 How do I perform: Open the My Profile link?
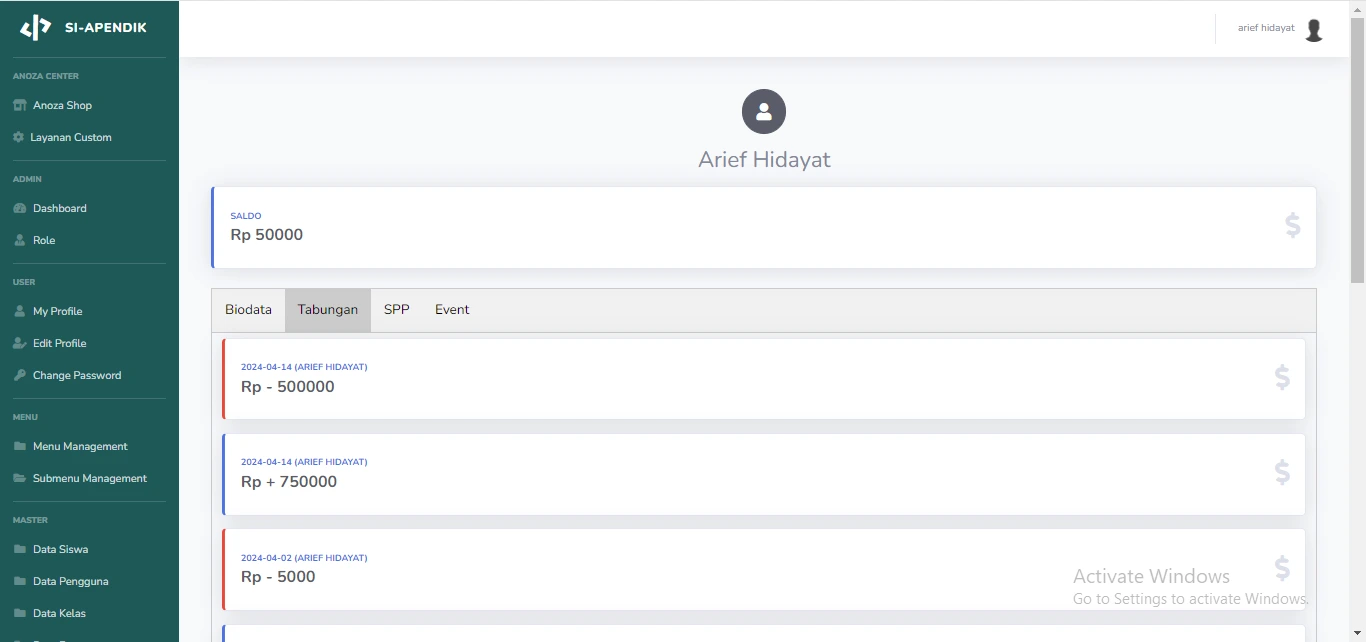tap(58, 311)
